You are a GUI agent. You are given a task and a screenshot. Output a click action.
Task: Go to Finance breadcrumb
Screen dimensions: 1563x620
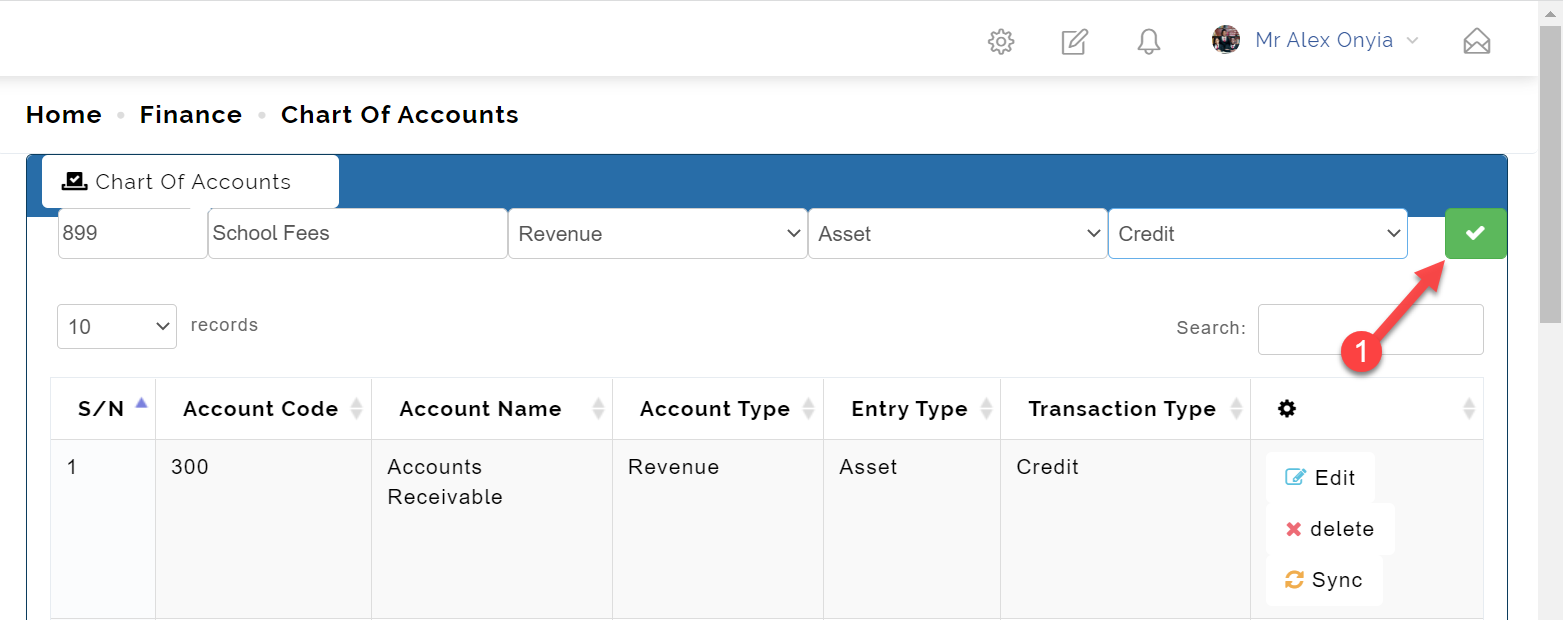191,115
